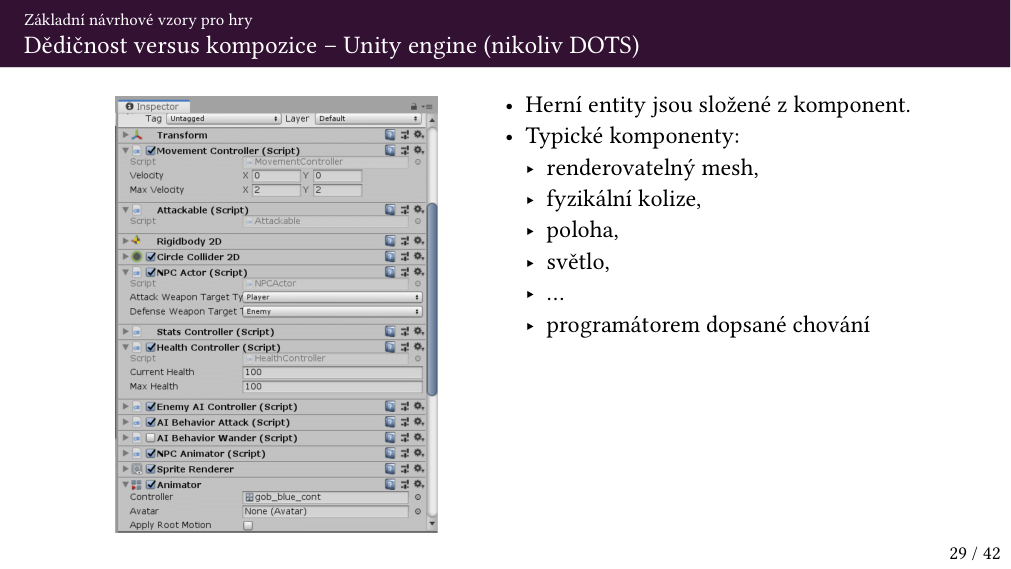The image size is (1011, 569).
Task: Toggle Sprite Renderer enabled checkbox
Action: pyautogui.click(x=151, y=469)
